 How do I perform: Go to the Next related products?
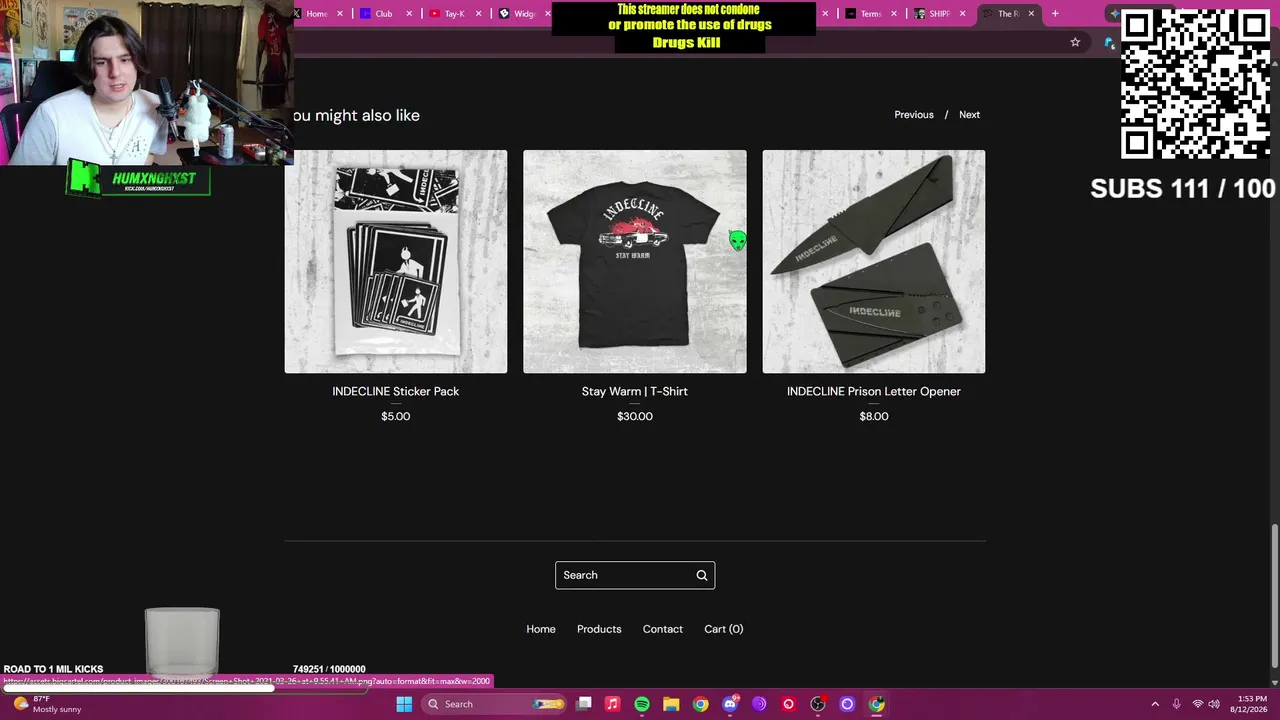pos(970,115)
